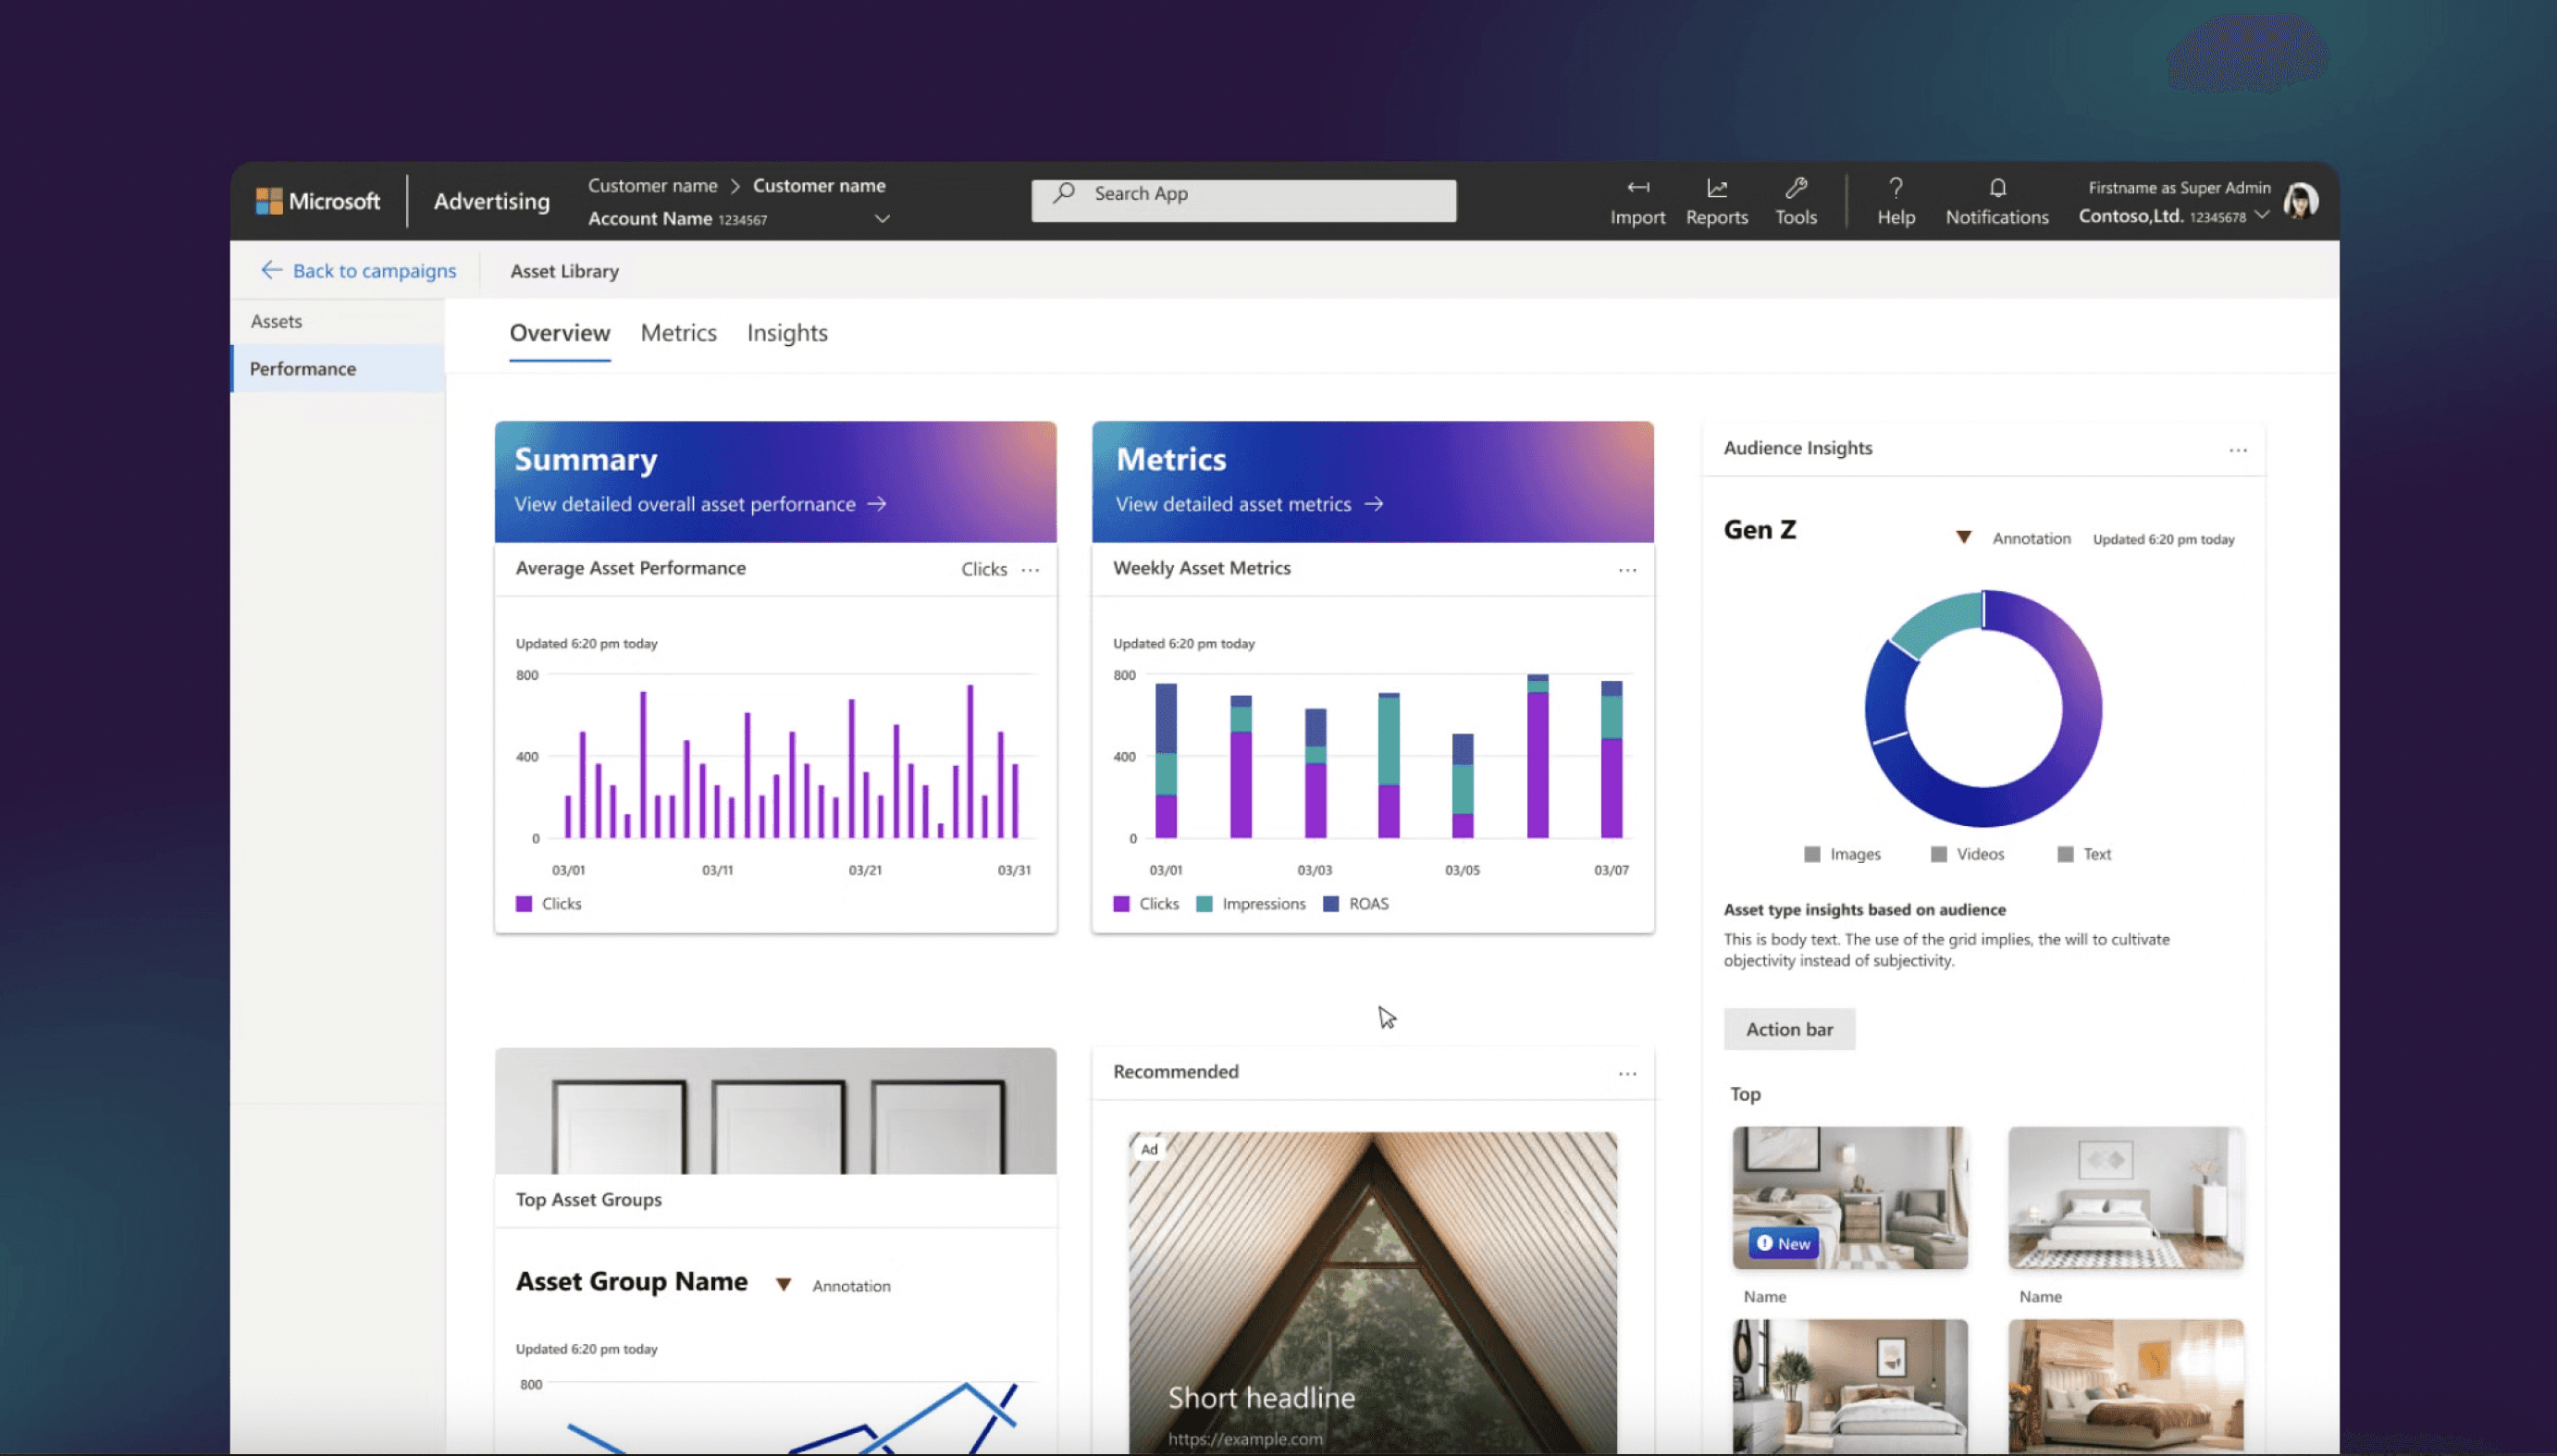Screen dimensions: 2557x1456
Task: Open Audience Insights more options ellipsis
Action: click(x=2237, y=450)
